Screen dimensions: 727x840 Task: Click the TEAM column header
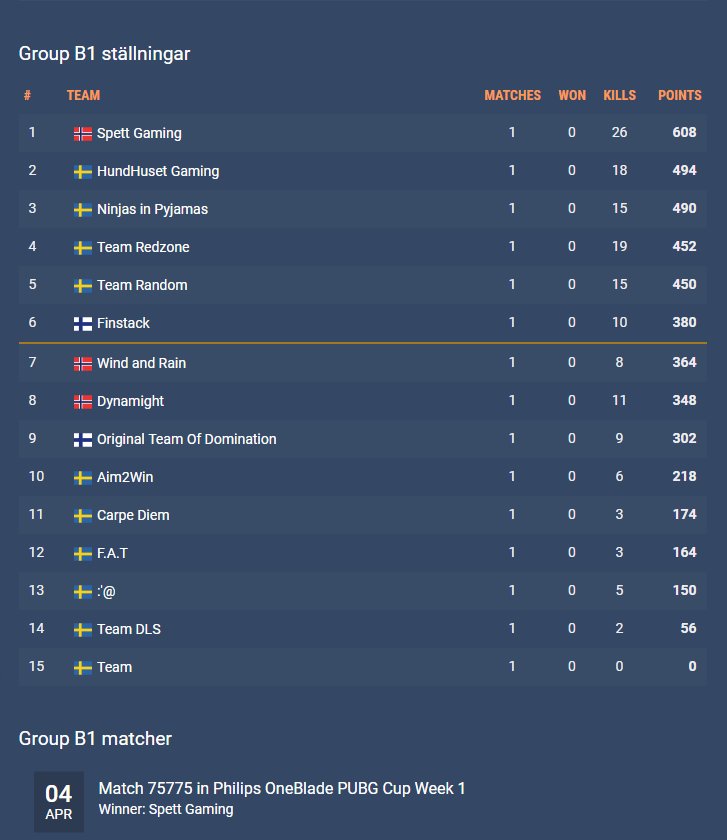point(84,95)
